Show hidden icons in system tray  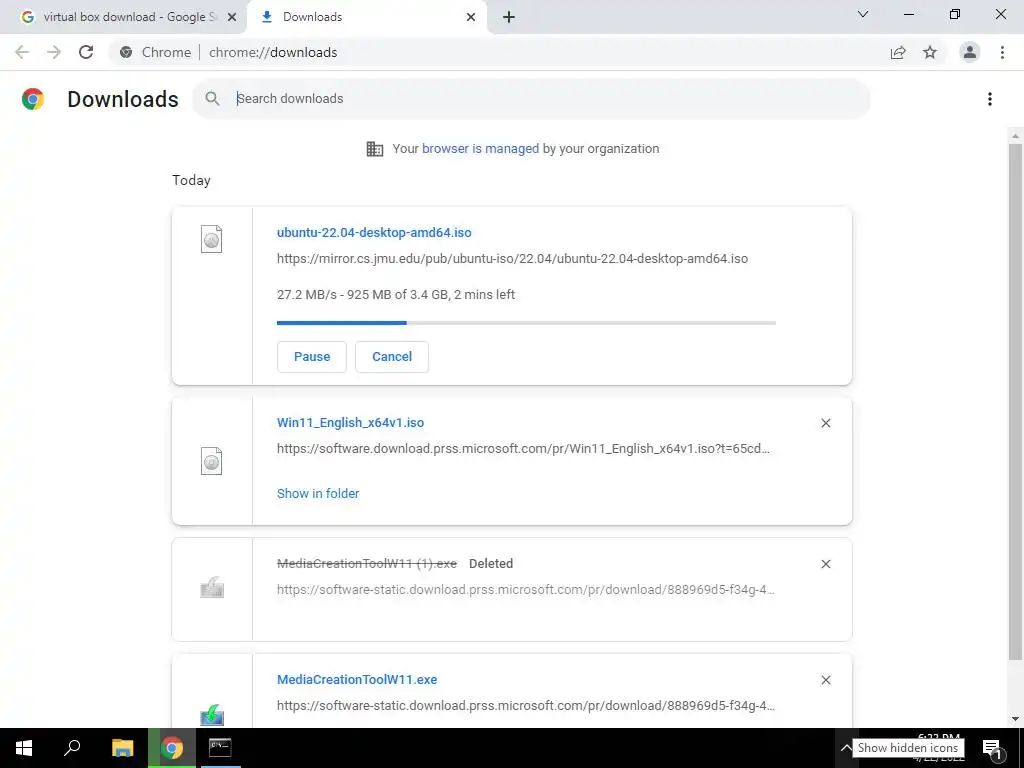(845, 748)
